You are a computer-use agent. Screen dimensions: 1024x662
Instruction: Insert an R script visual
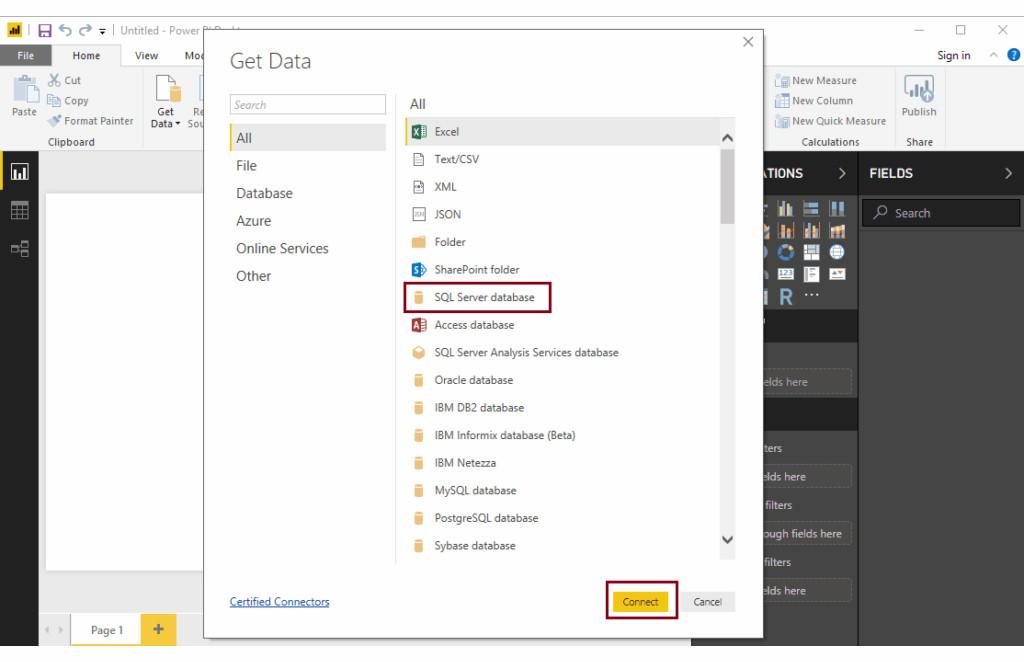[787, 296]
